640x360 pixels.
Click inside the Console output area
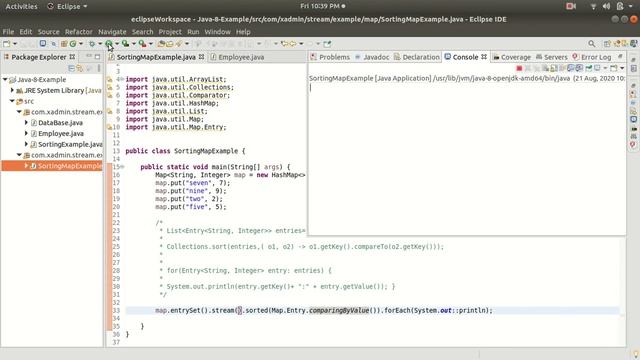pyautogui.click(x=467, y=159)
